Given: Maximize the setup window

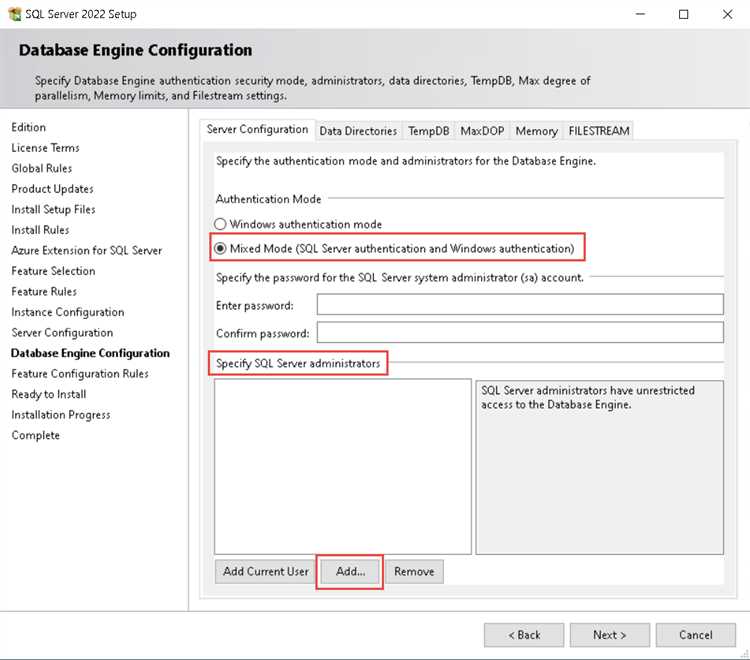Looking at the screenshot, I should [683, 14].
